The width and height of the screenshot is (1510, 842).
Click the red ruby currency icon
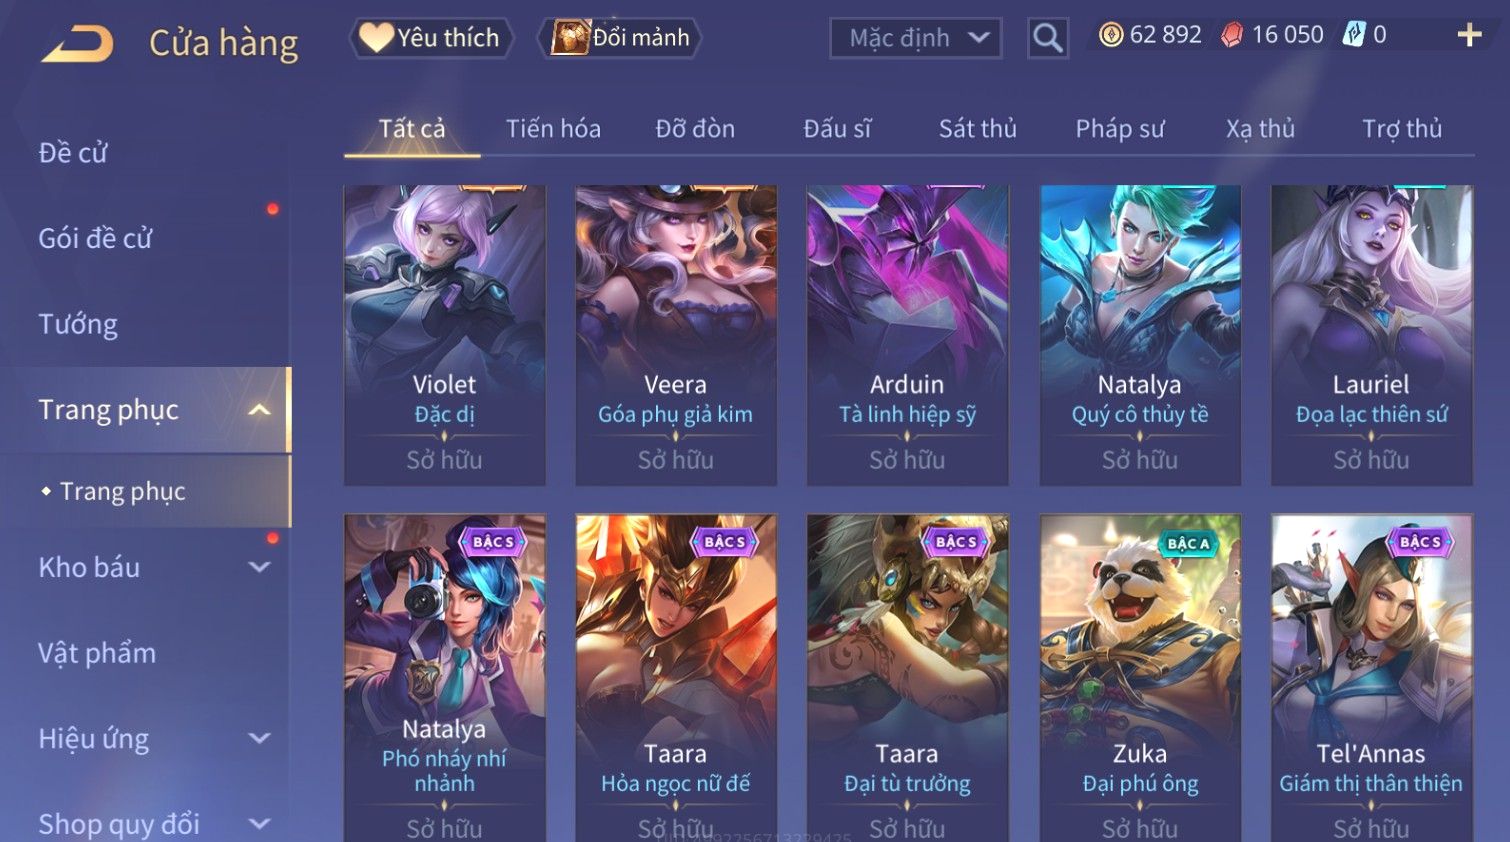point(1232,35)
